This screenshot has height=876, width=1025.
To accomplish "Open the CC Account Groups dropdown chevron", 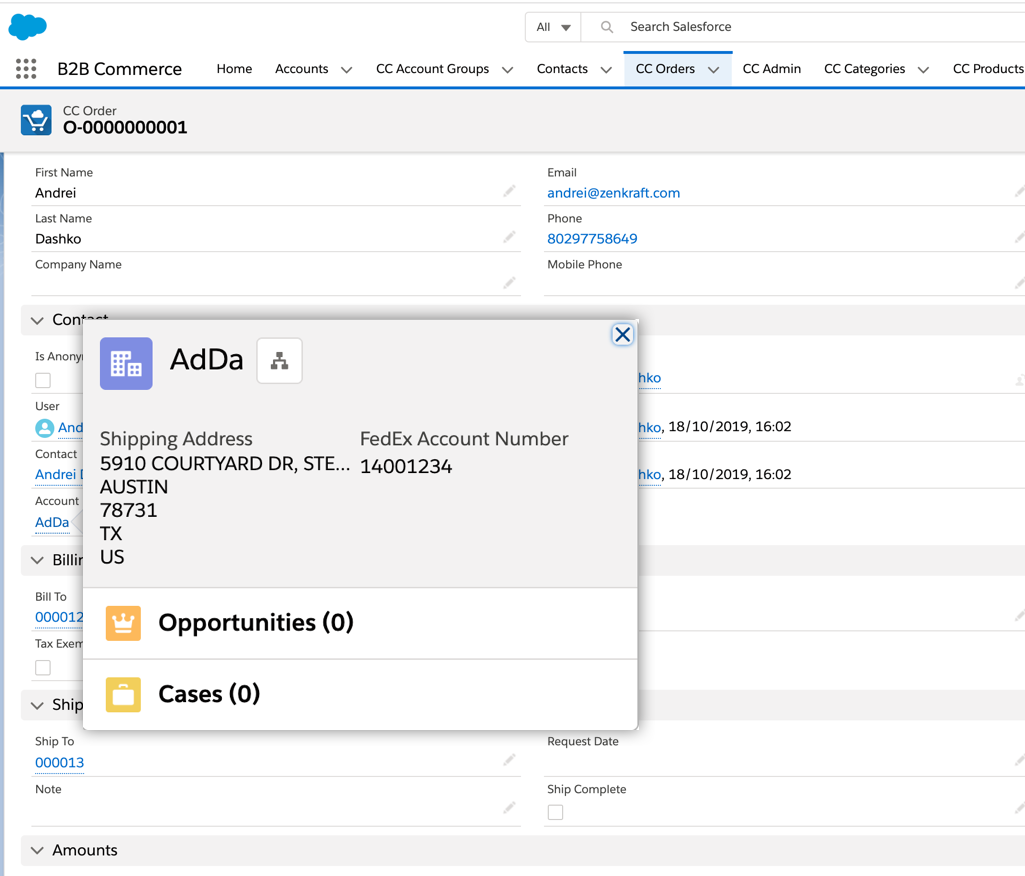I will [507, 69].
